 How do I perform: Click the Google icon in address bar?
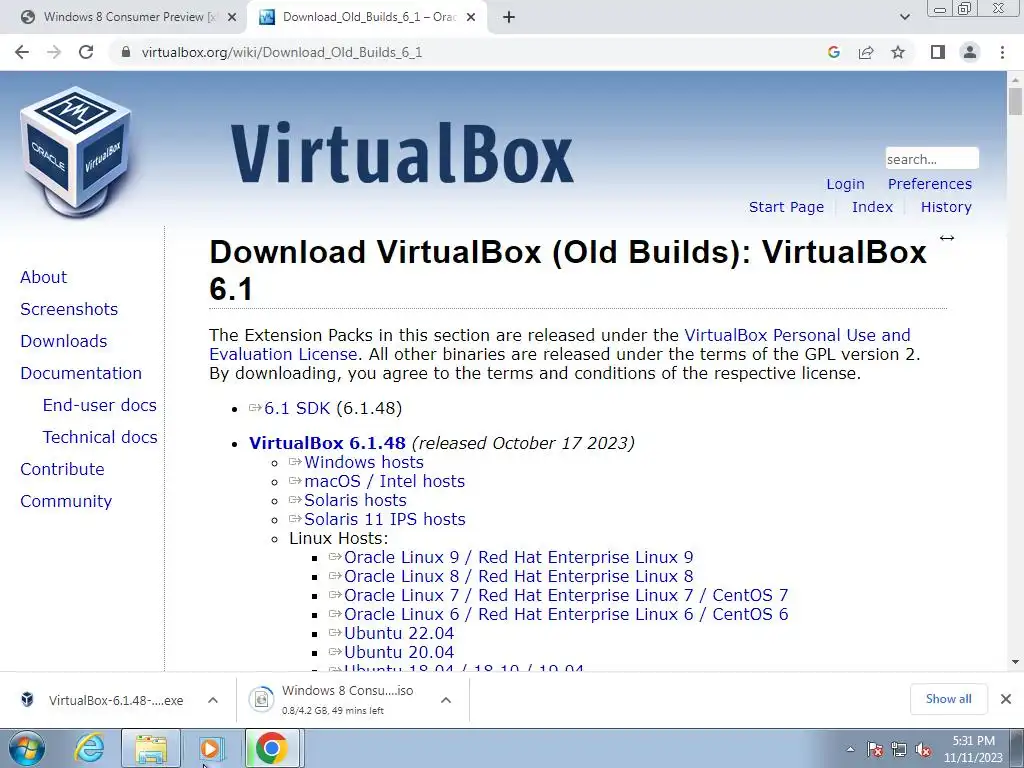pos(833,52)
